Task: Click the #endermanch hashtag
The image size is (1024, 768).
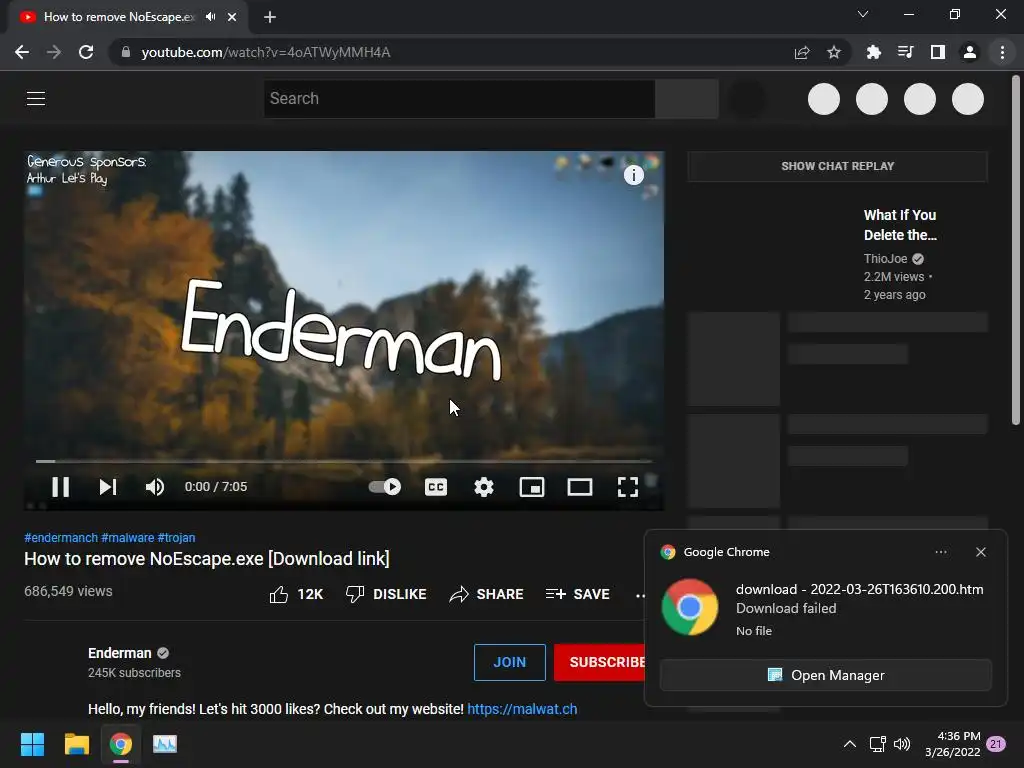Action: pyautogui.click(x=61, y=537)
